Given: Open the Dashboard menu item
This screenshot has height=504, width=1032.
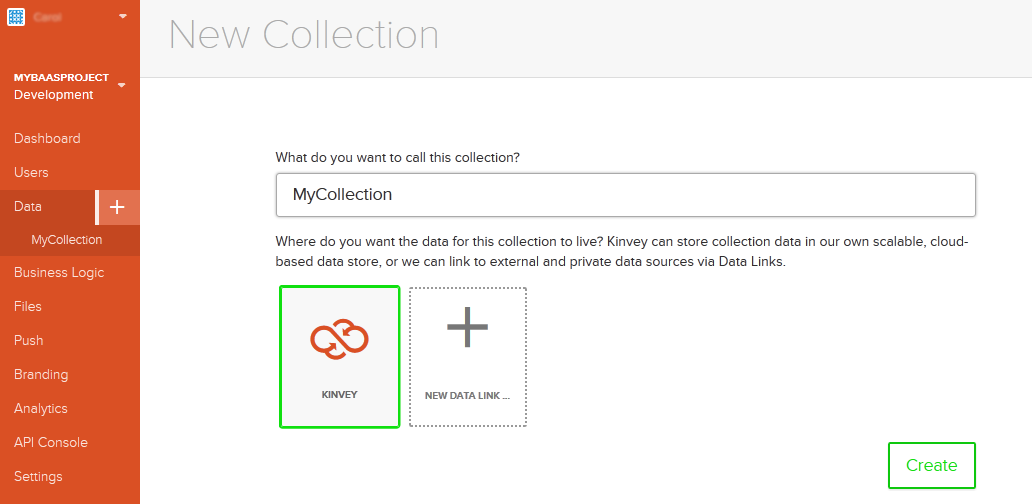Looking at the screenshot, I should tap(47, 139).
